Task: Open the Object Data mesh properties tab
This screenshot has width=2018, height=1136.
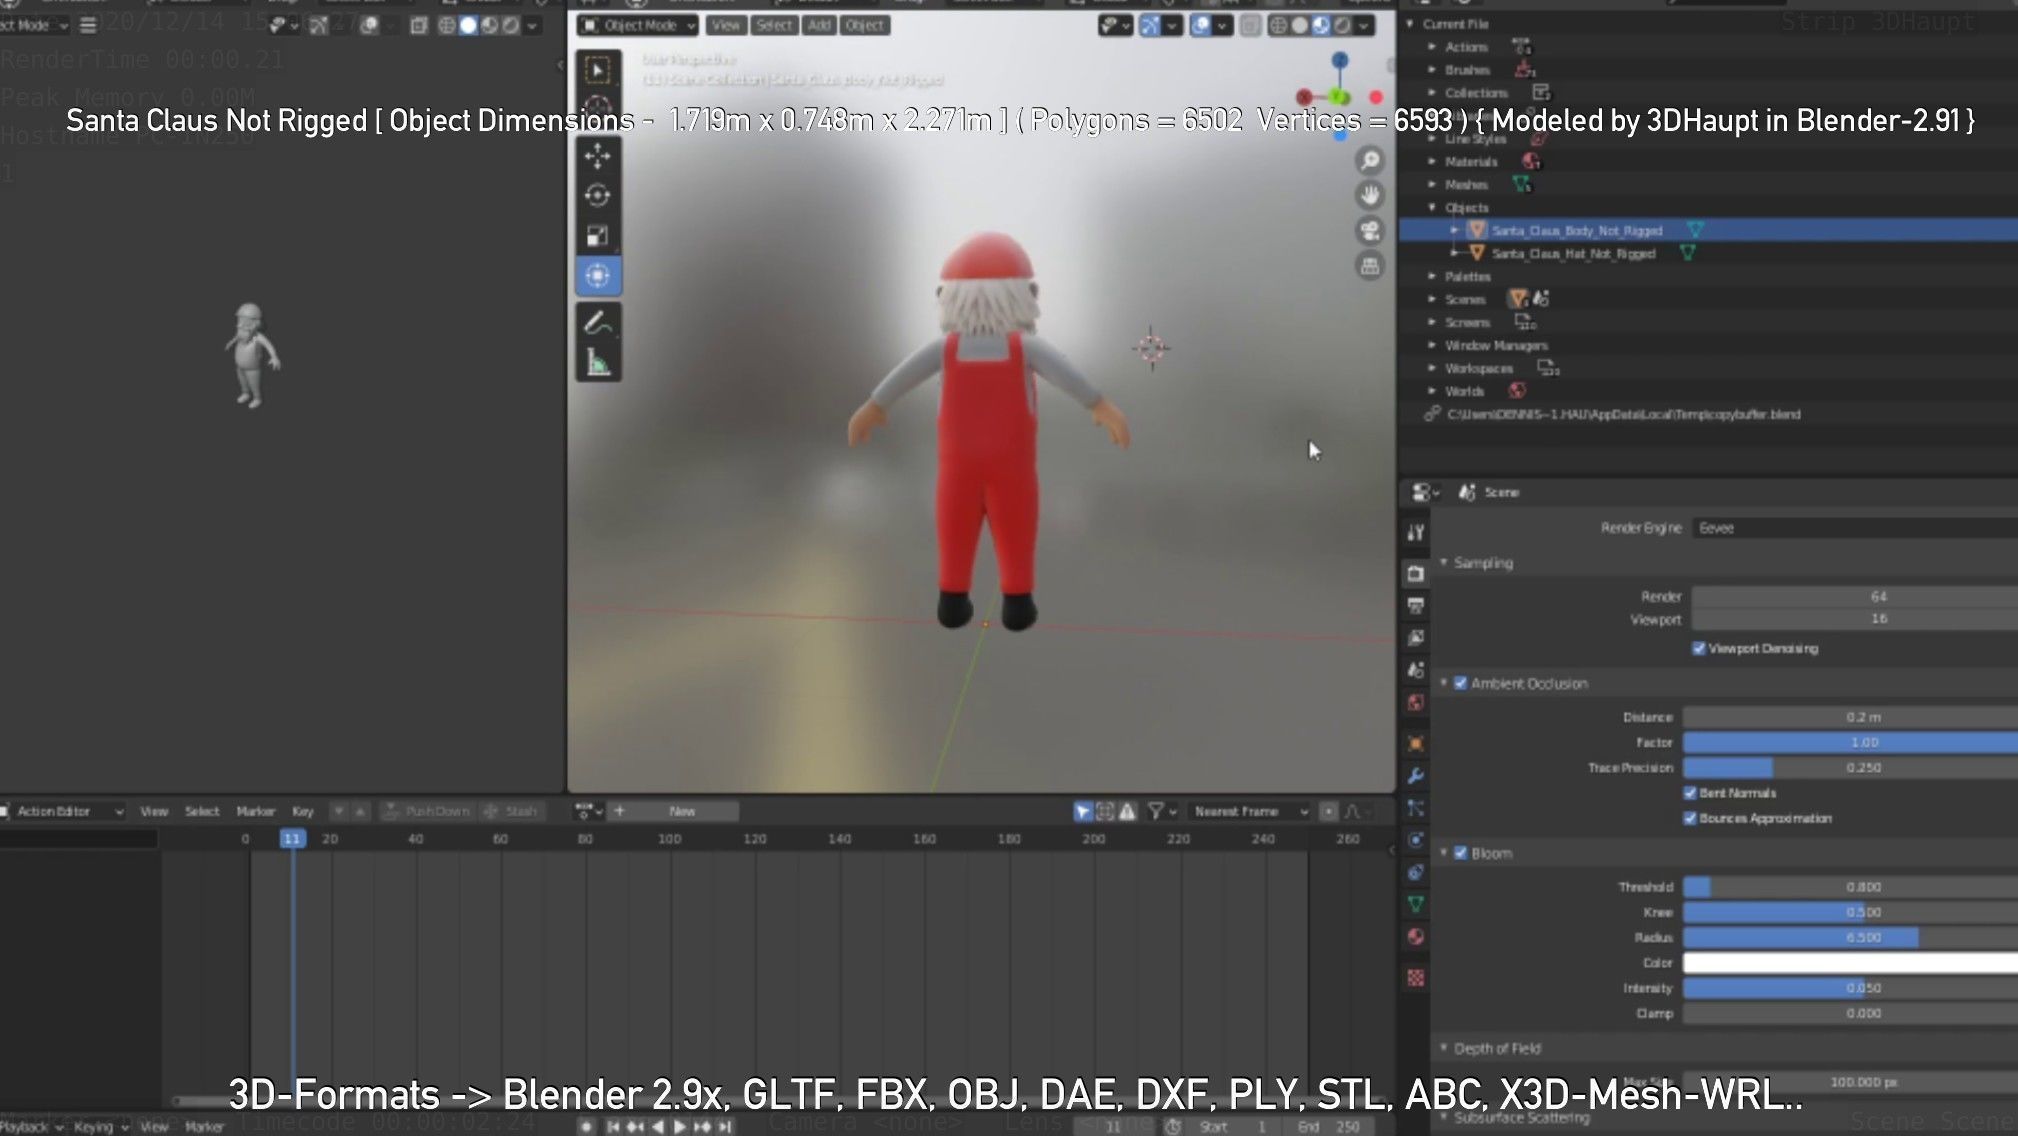Action: [x=1415, y=904]
